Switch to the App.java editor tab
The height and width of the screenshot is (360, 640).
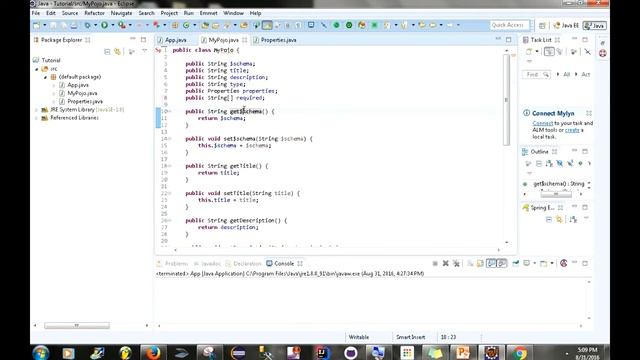point(176,40)
